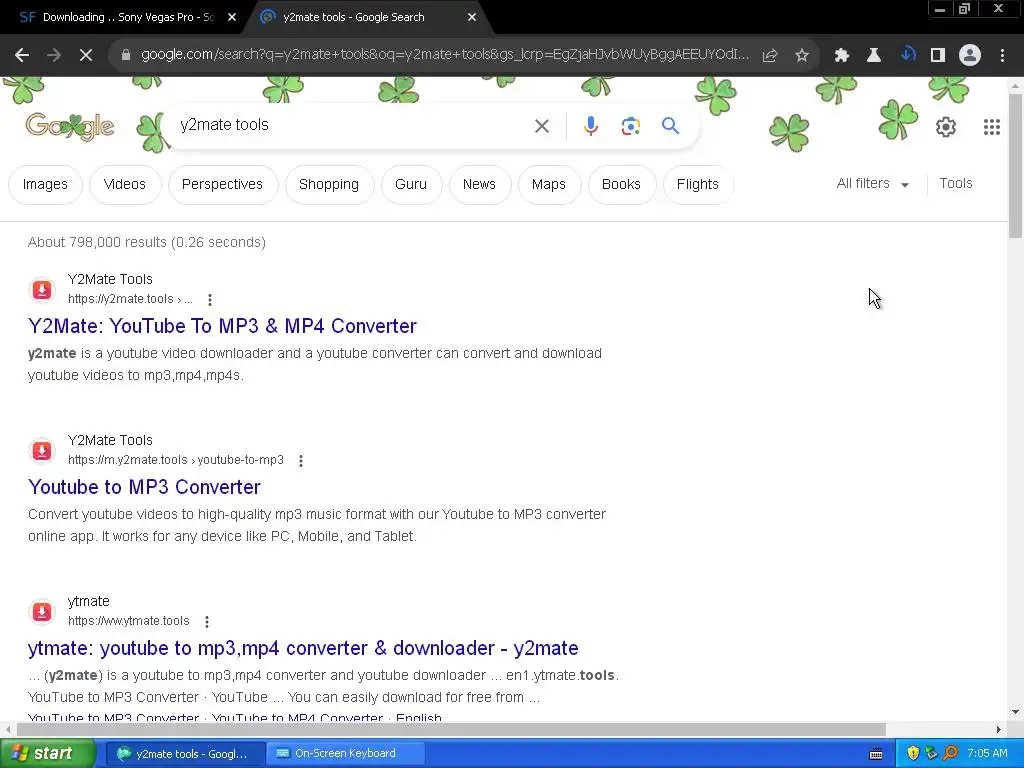The height and width of the screenshot is (768, 1024).
Task: Click the https://y2mate.tools URL text
Action: (130, 299)
